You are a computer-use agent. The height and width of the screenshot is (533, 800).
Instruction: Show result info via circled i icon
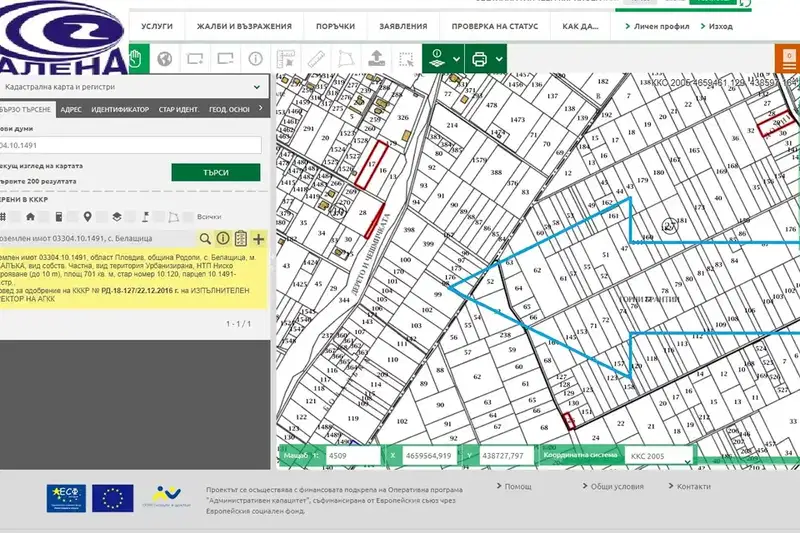(x=223, y=238)
